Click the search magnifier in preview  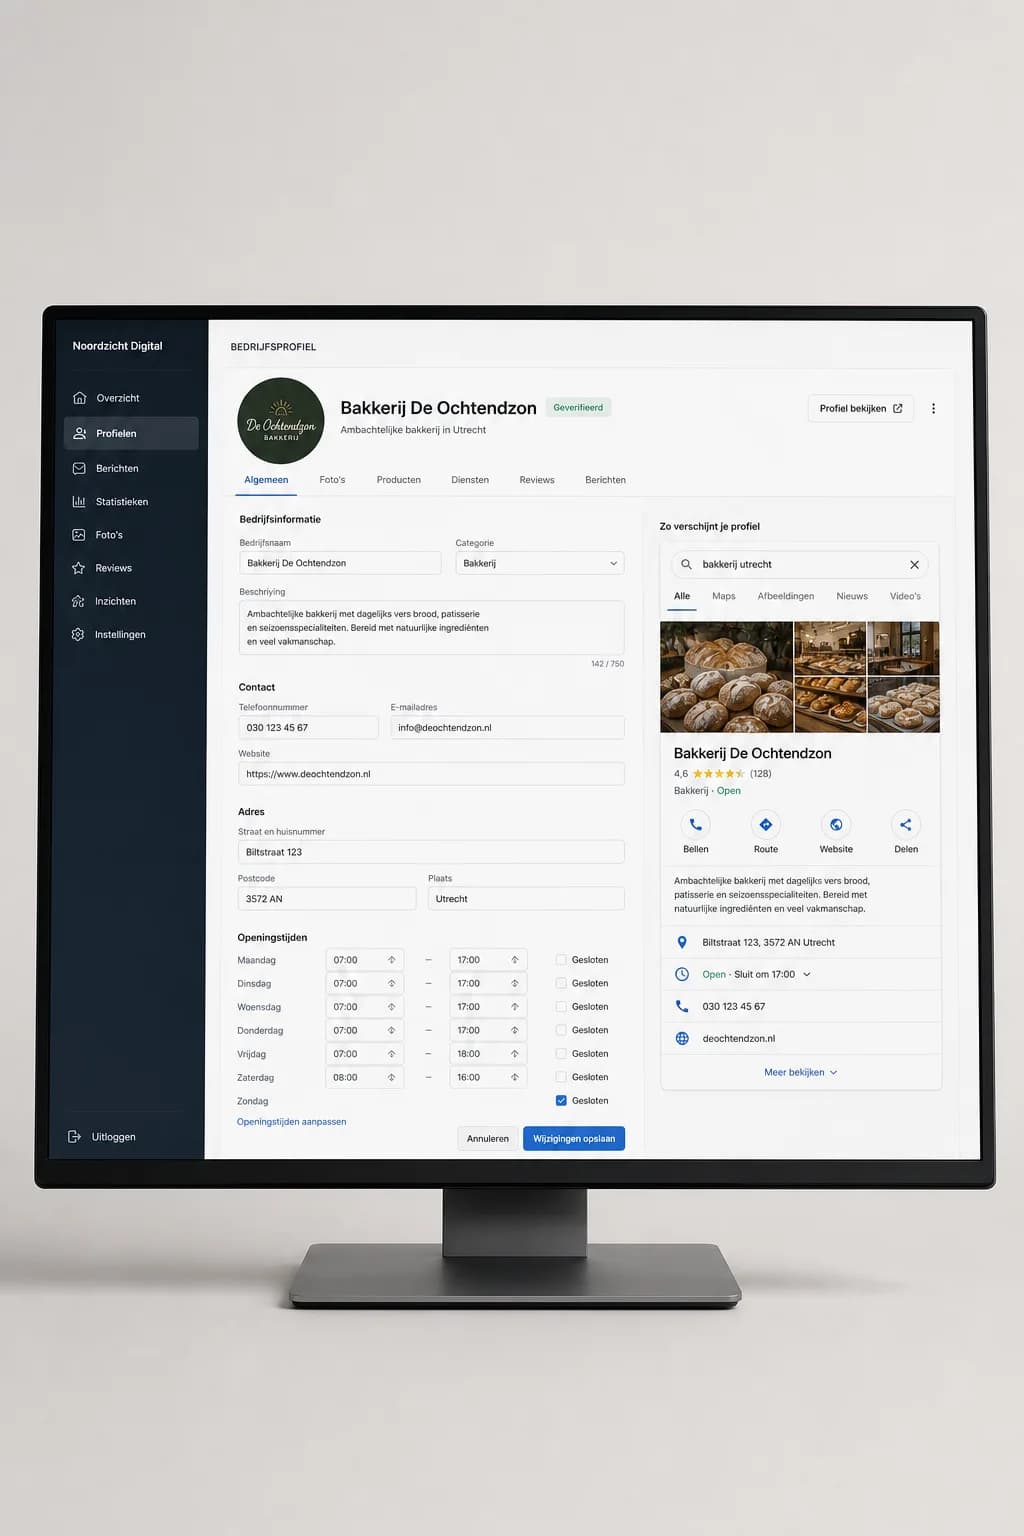pyautogui.click(x=686, y=564)
